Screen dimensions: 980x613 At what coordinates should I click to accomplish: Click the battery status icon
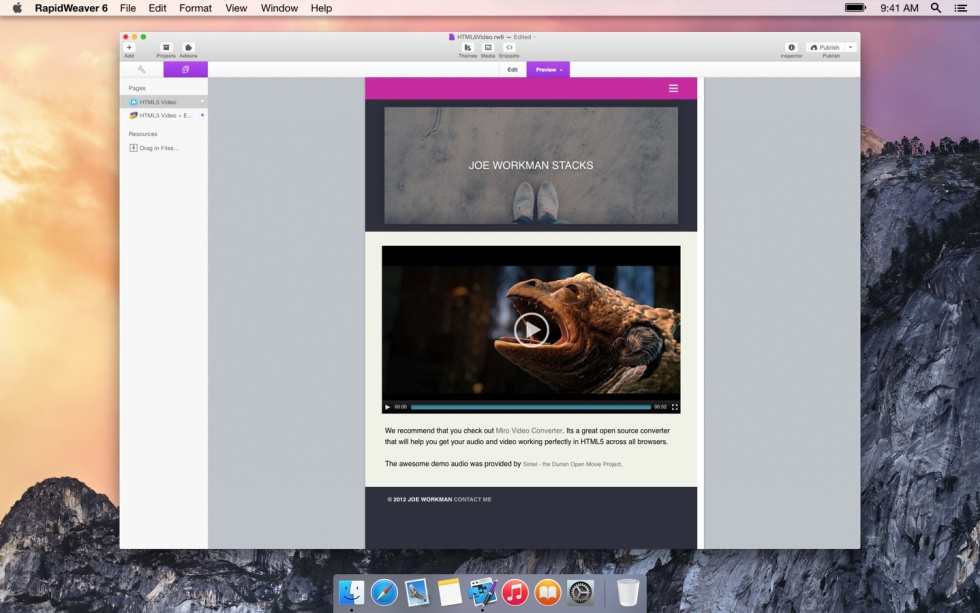pos(856,8)
